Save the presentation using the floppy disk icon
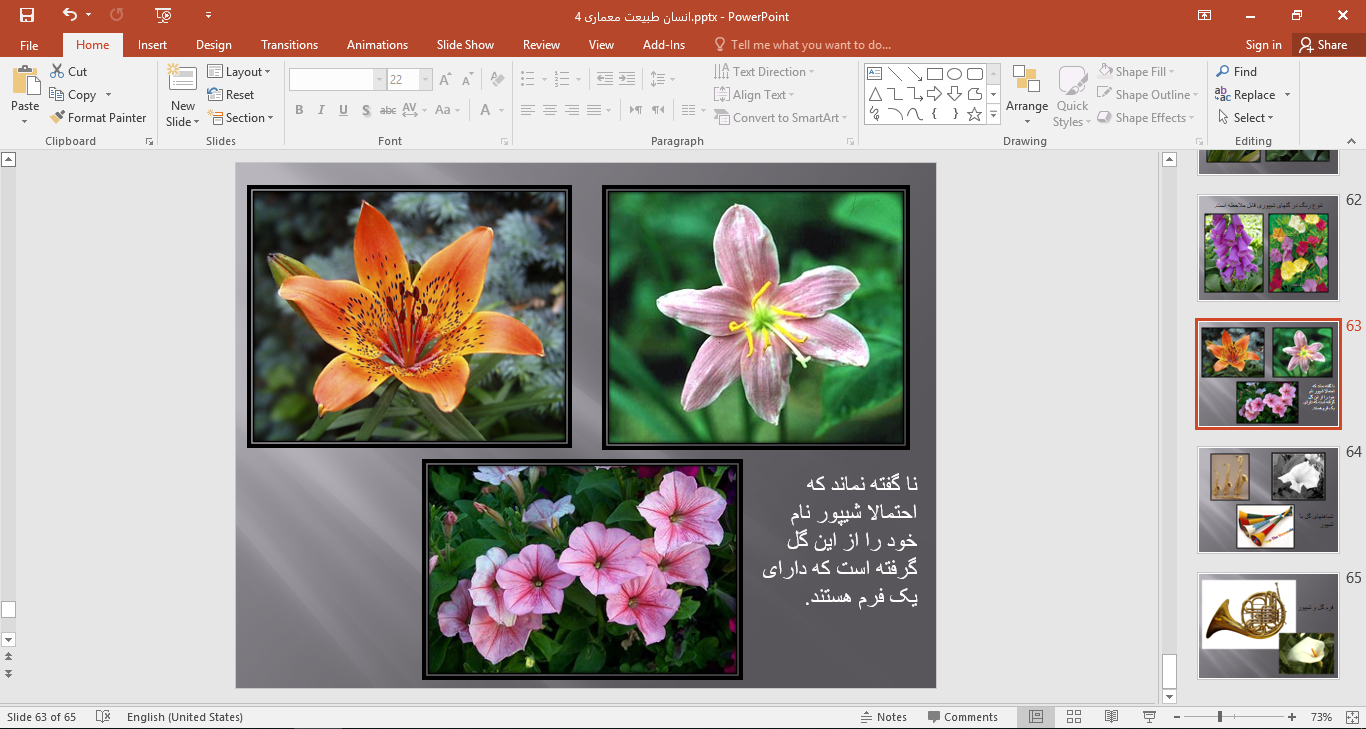The image size is (1366, 729). click(x=27, y=15)
